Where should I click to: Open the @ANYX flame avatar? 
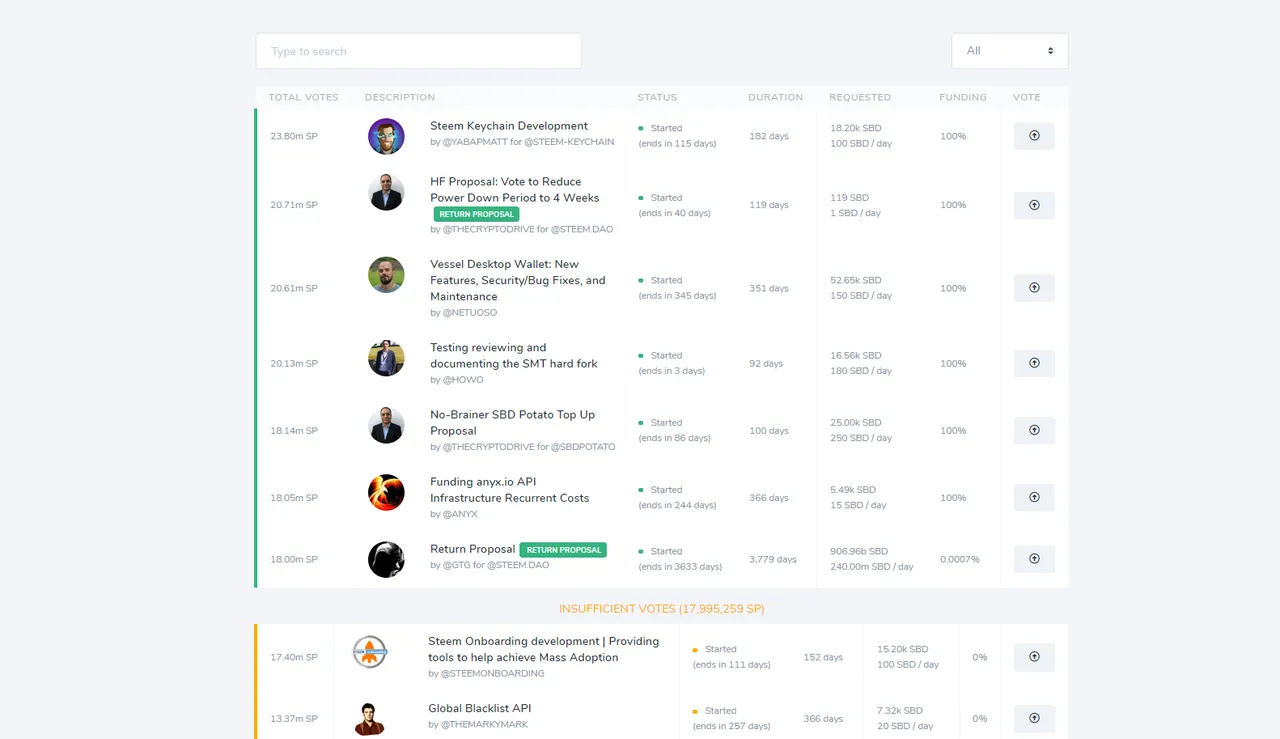coord(386,492)
